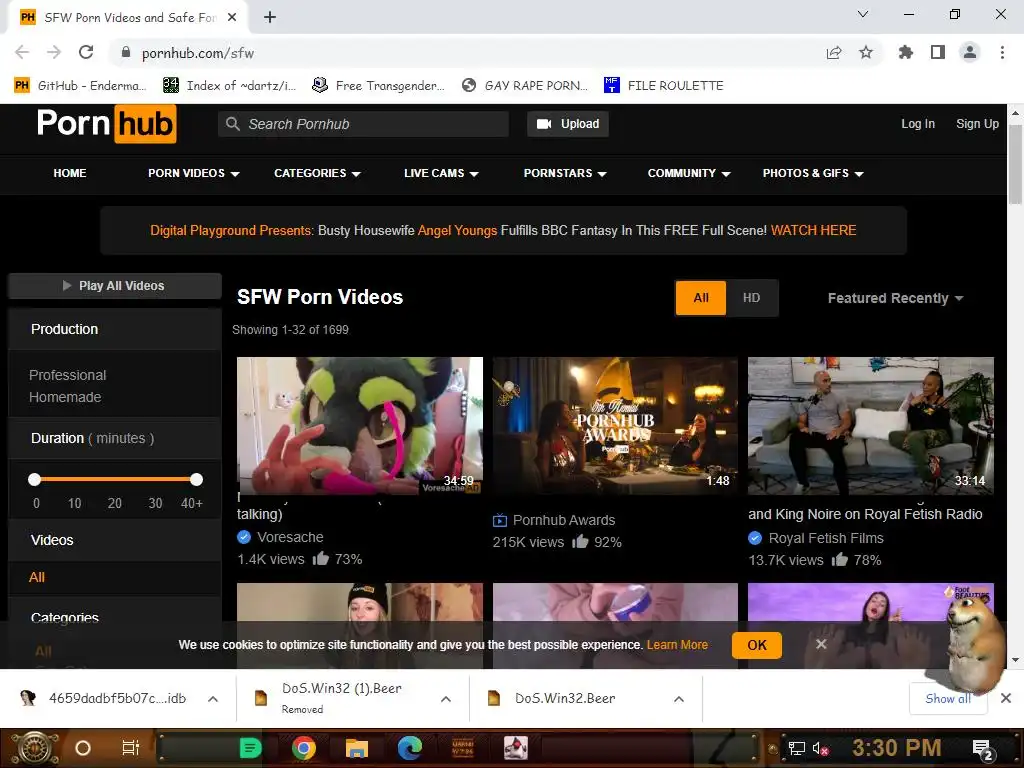Reload the current page
Image resolution: width=1024 pixels, height=768 pixels.
pos(86,52)
